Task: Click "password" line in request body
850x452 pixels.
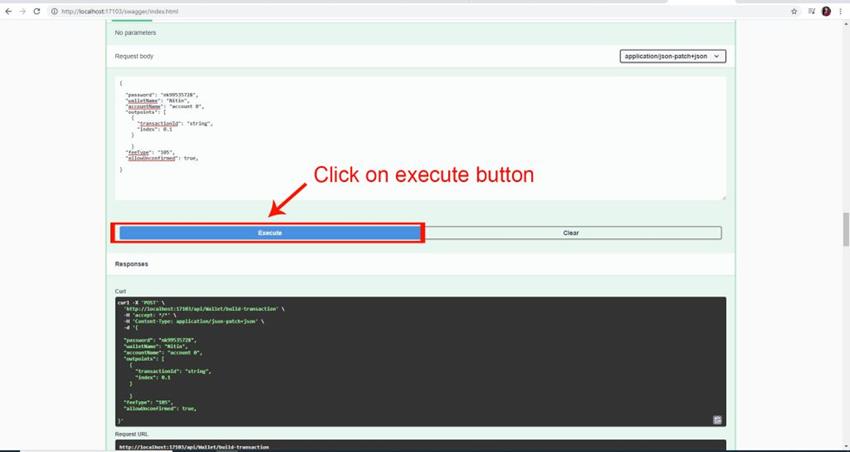Action: 162,95
